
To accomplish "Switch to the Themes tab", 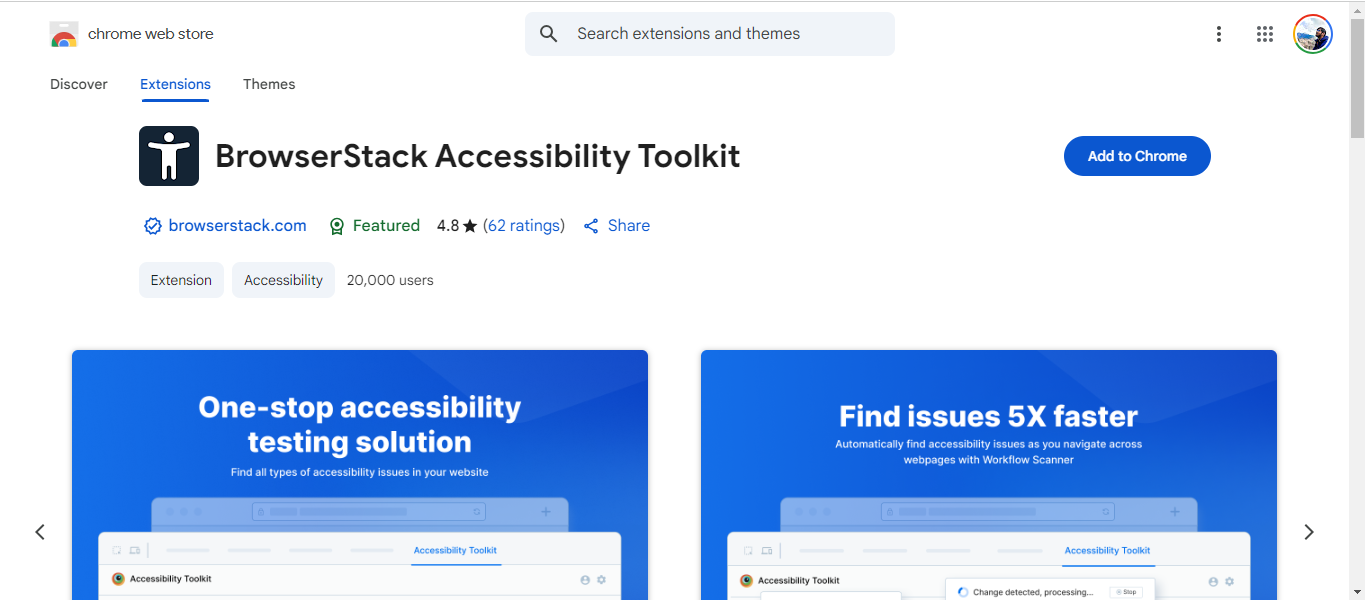I will (x=269, y=84).
